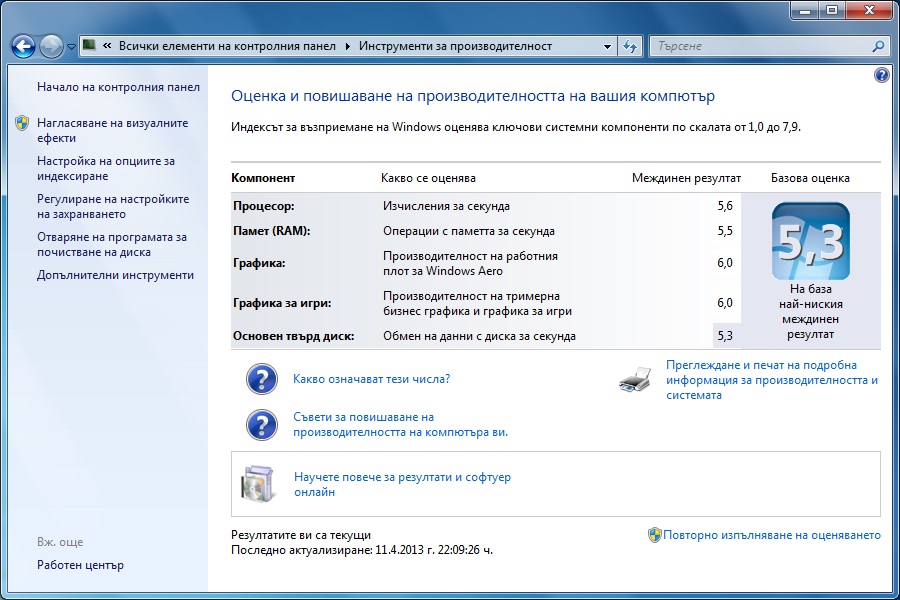Expand the address bar history dropdown

click(607, 47)
